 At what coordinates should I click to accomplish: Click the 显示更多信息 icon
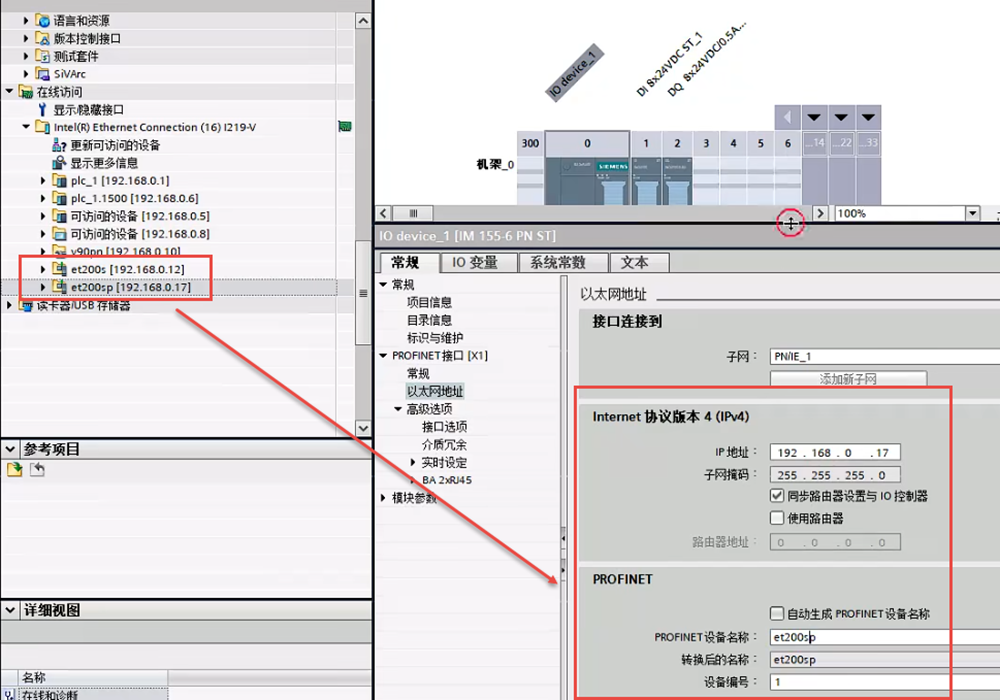pos(59,163)
